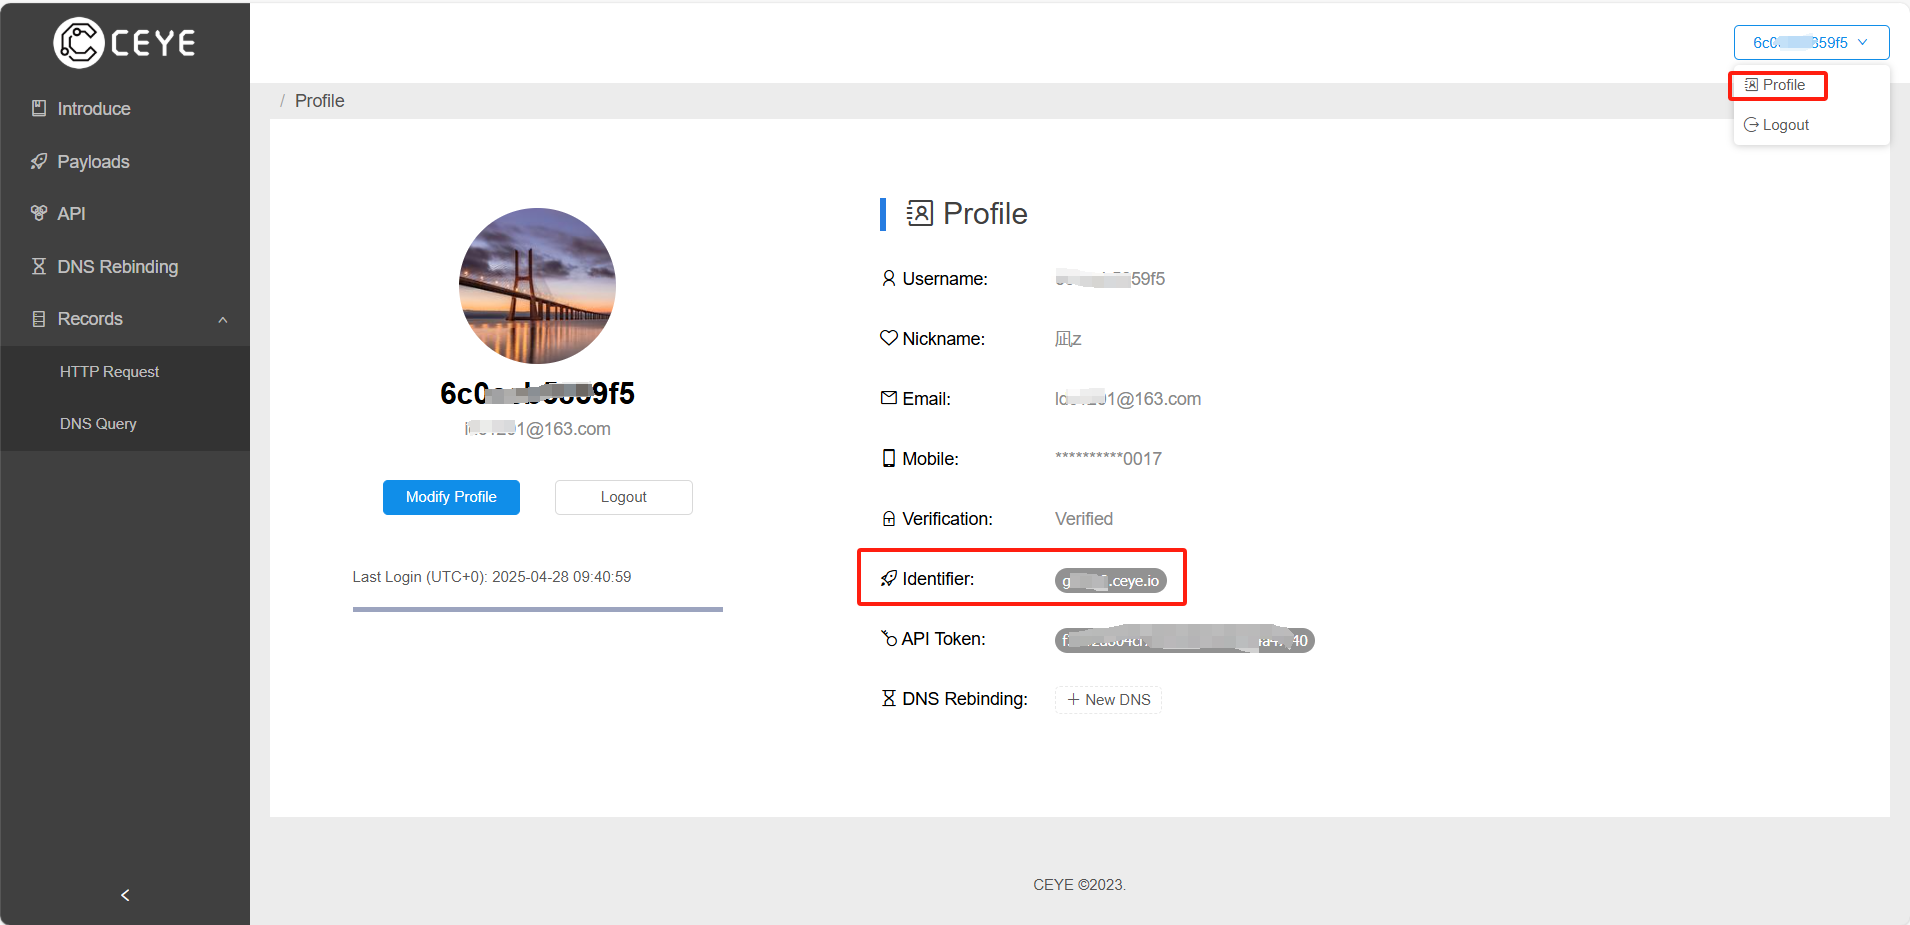Click the Email envelope icon
1910x925 pixels.
[x=888, y=398]
